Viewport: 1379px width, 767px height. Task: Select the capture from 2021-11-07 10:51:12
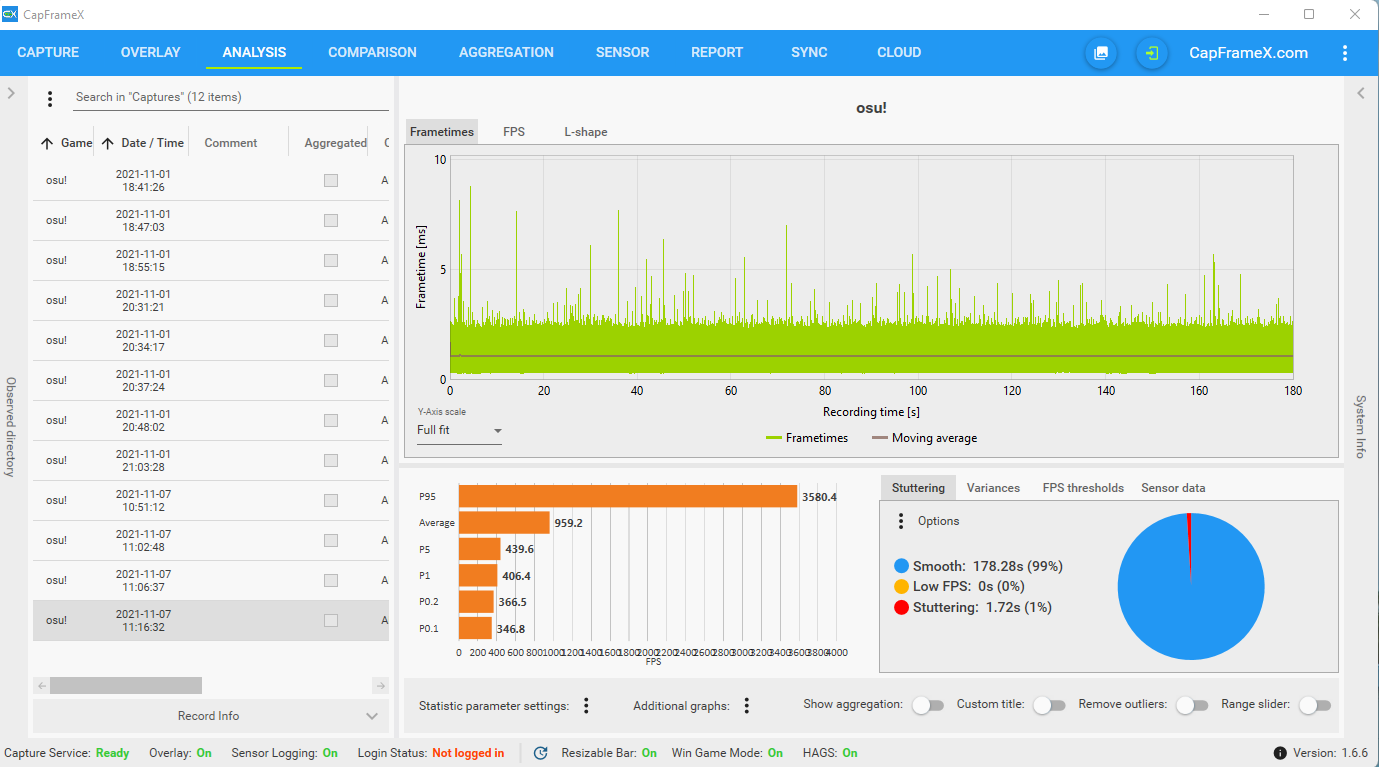[x=211, y=501]
